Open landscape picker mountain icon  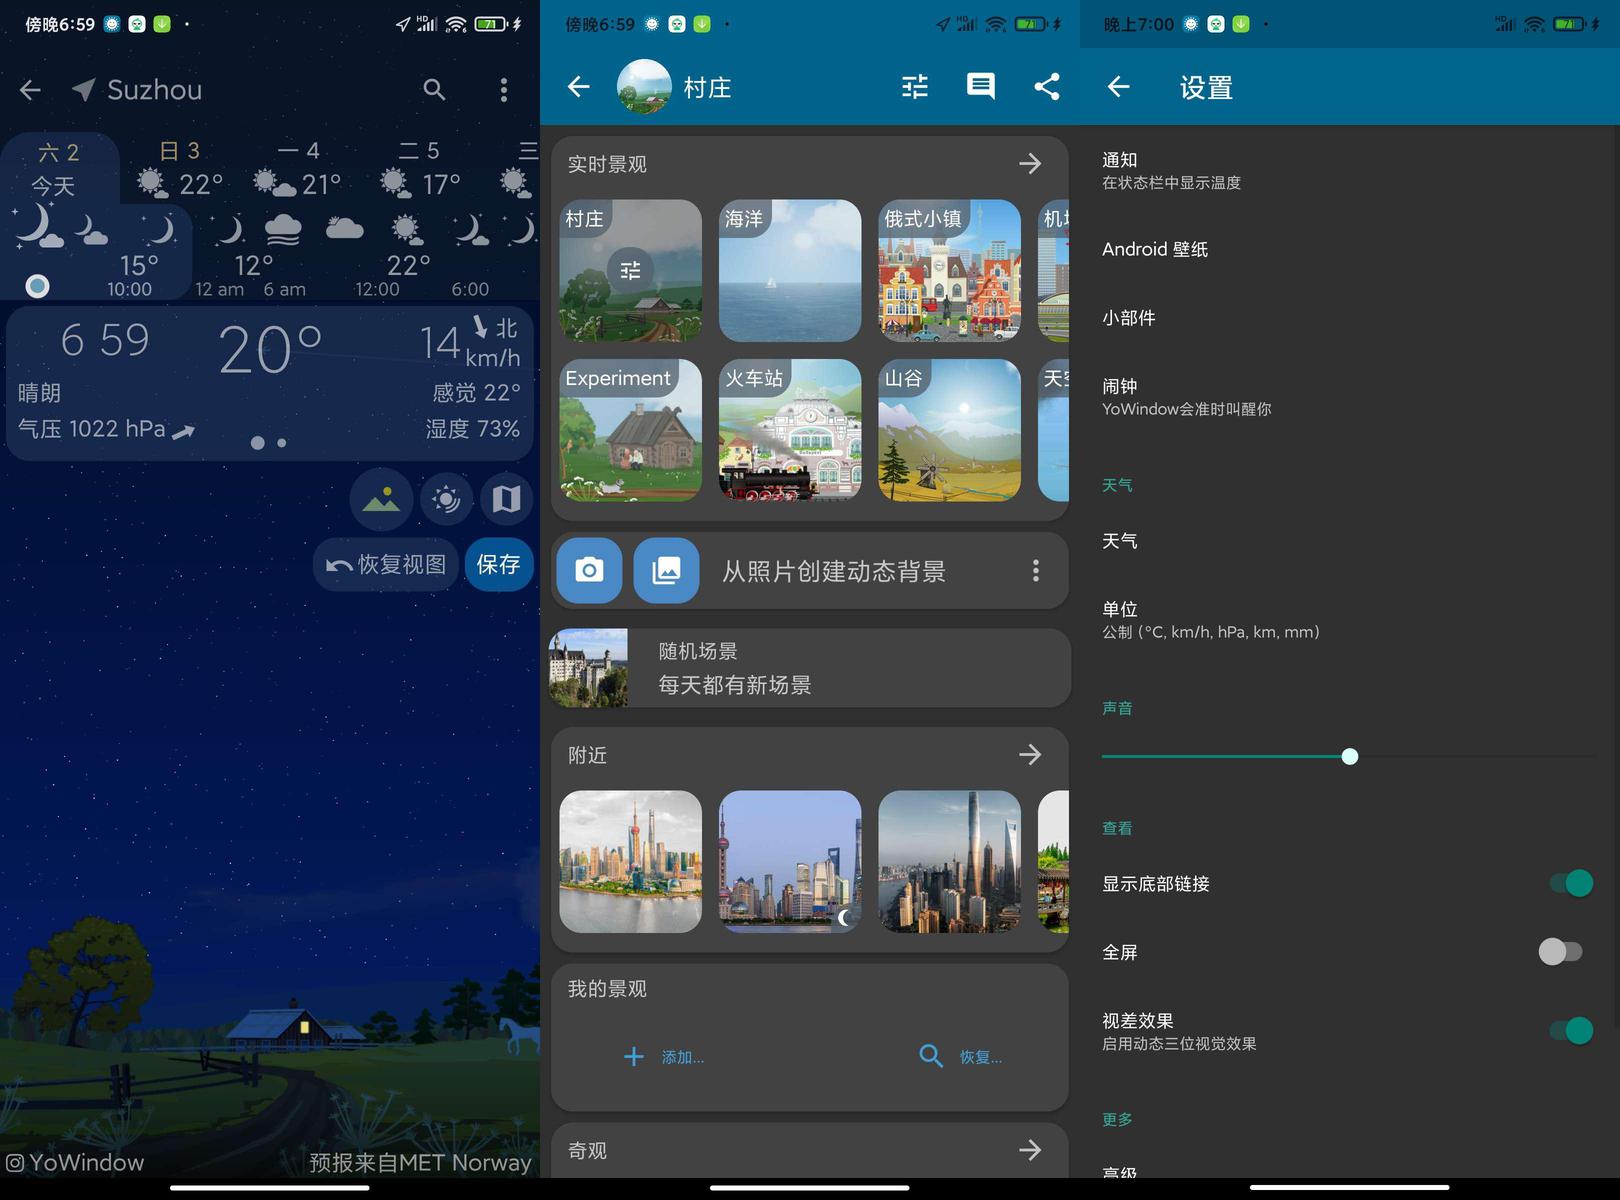[x=381, y=498]
